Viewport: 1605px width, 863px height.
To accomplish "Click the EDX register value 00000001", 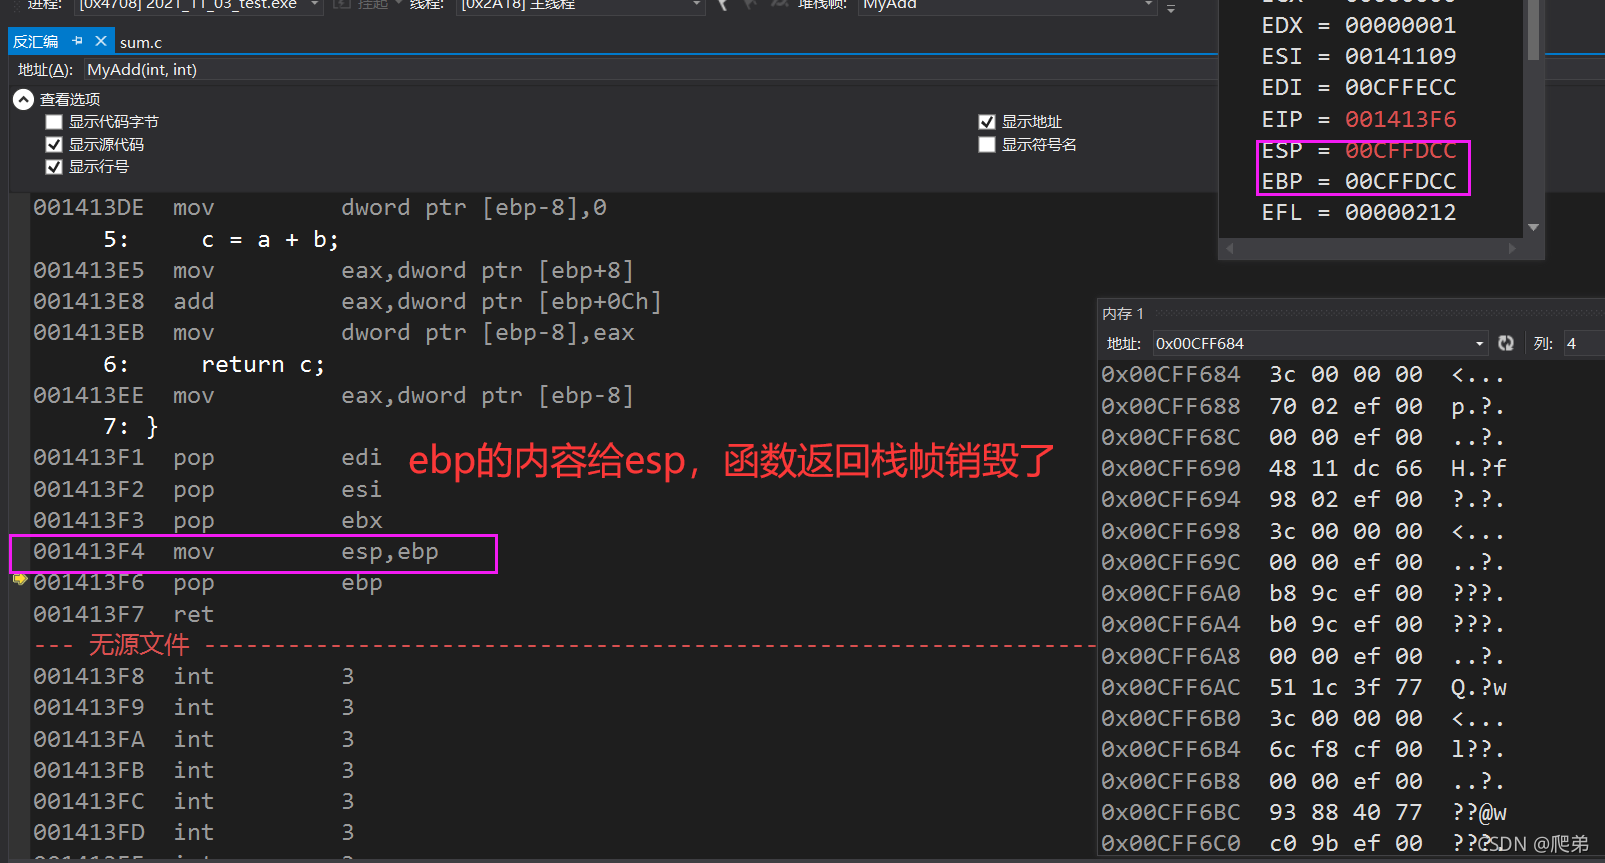I will pos(1400,25).
